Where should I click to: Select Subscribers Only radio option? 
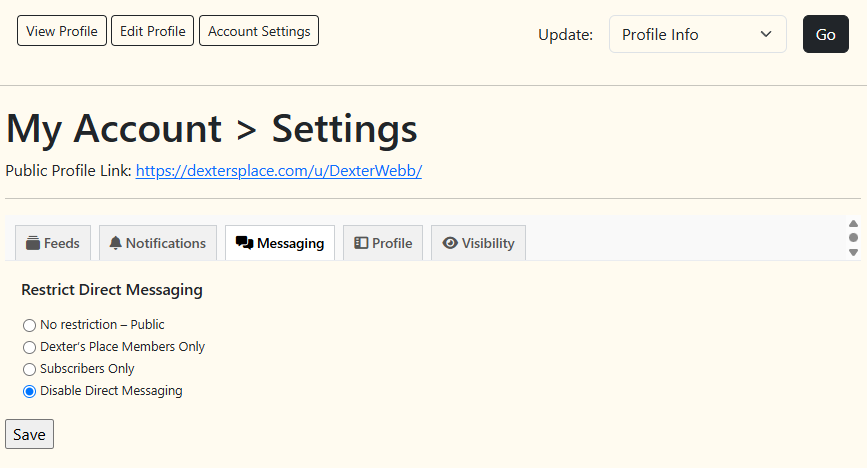(29, 370)
